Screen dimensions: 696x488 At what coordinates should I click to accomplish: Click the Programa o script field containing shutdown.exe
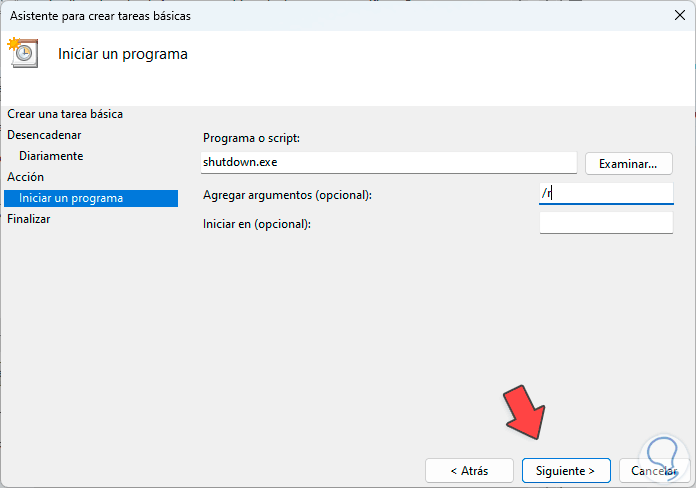click(388, 162)
